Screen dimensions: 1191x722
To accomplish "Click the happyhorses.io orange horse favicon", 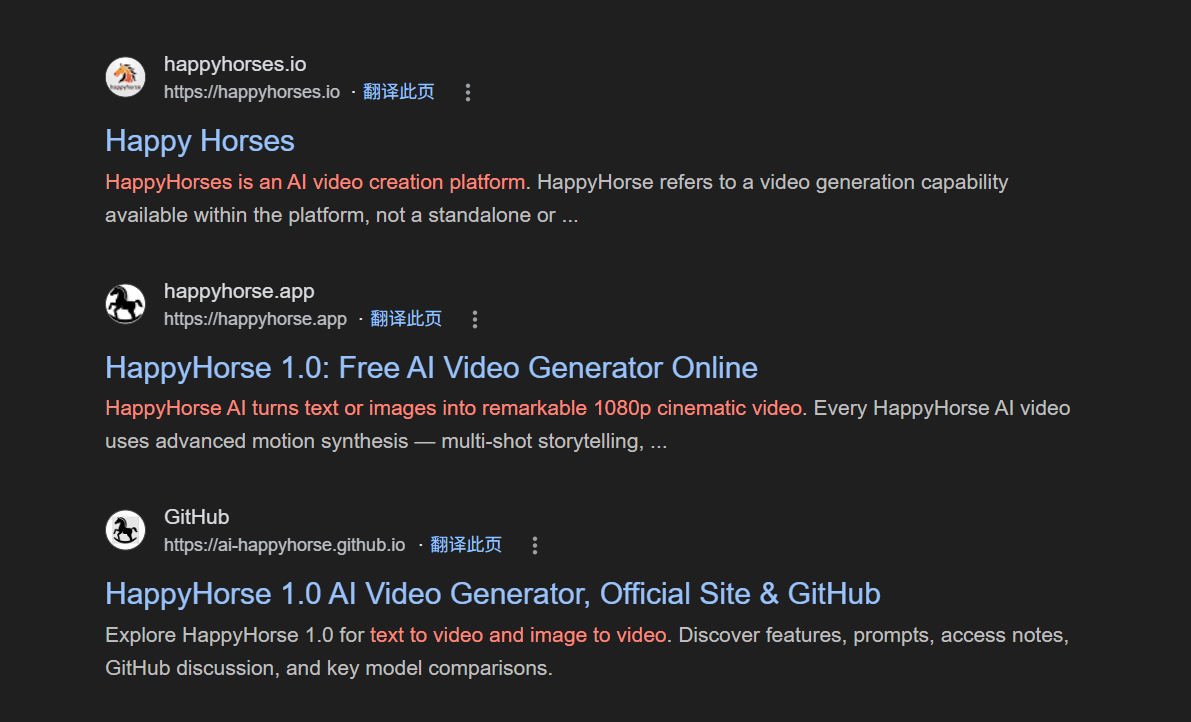I will click(125, 77).
